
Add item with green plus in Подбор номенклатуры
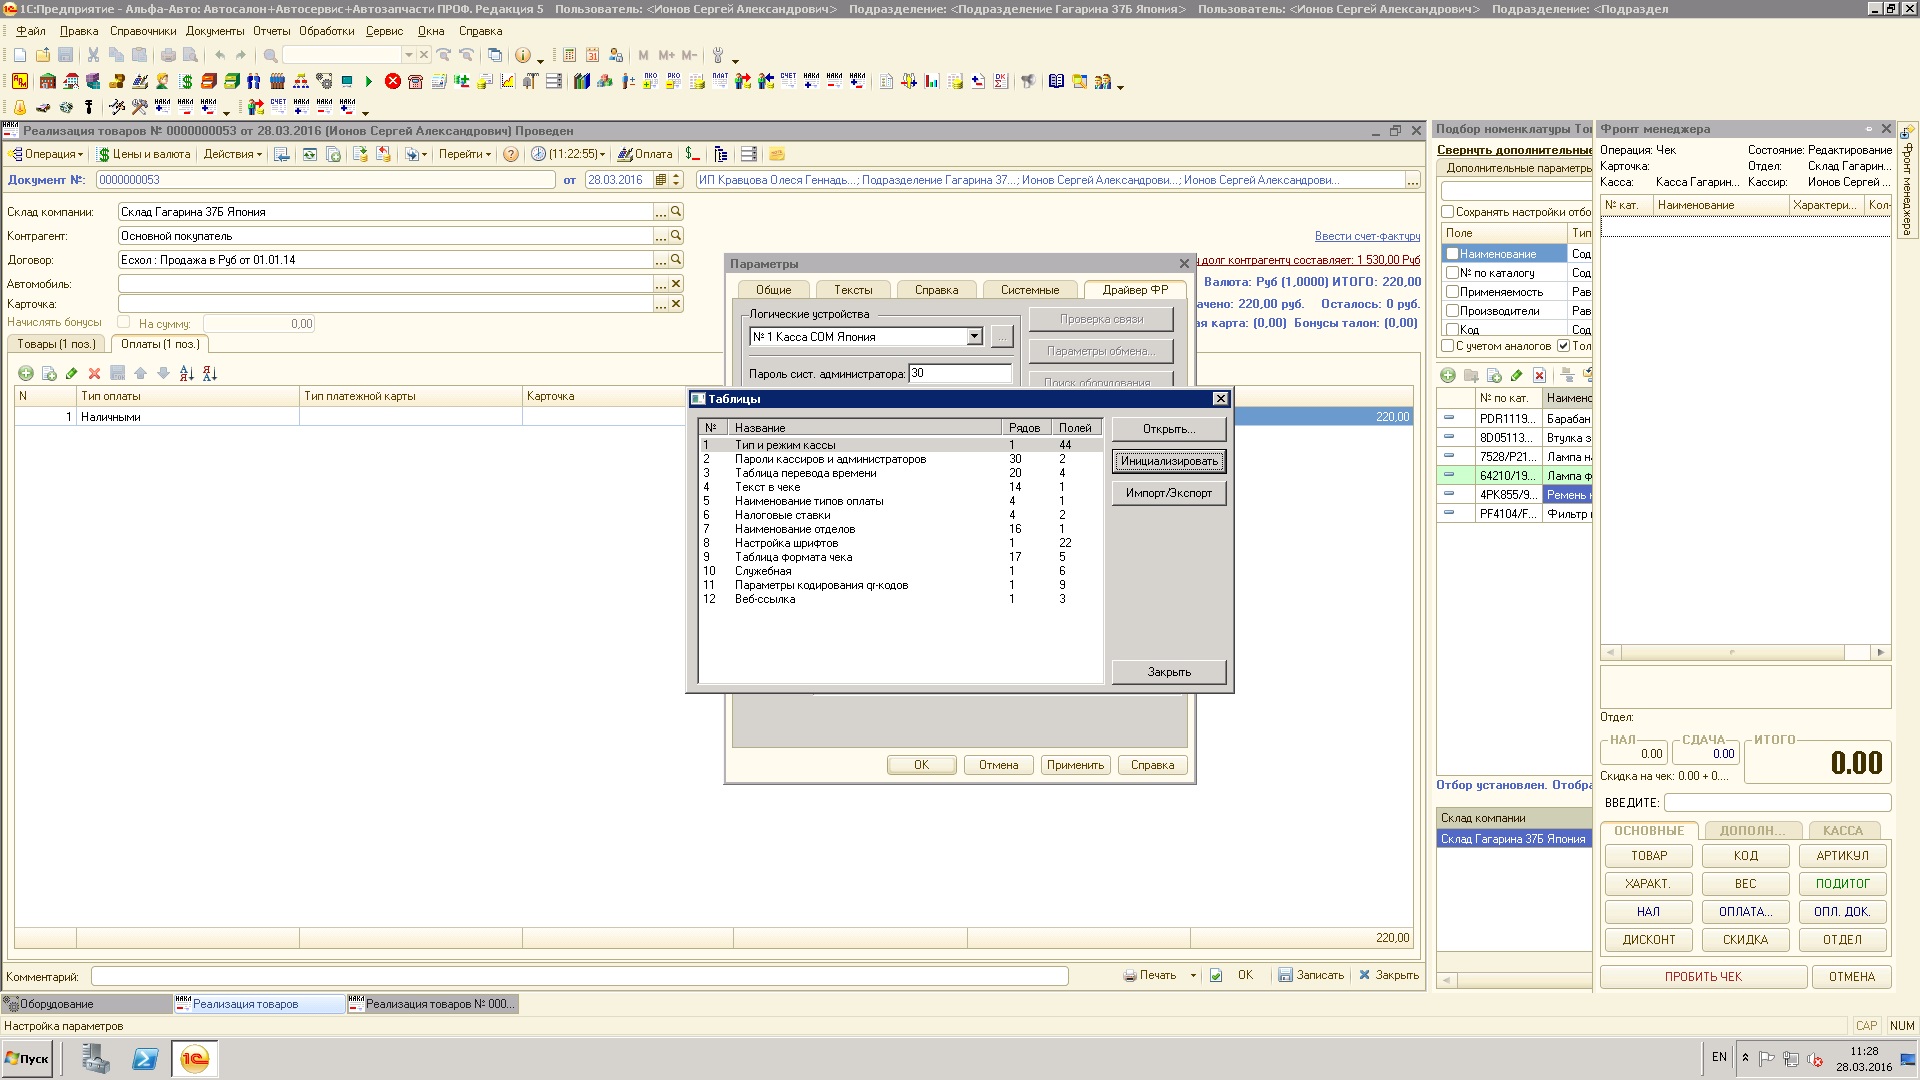[x=1447, y=376]
